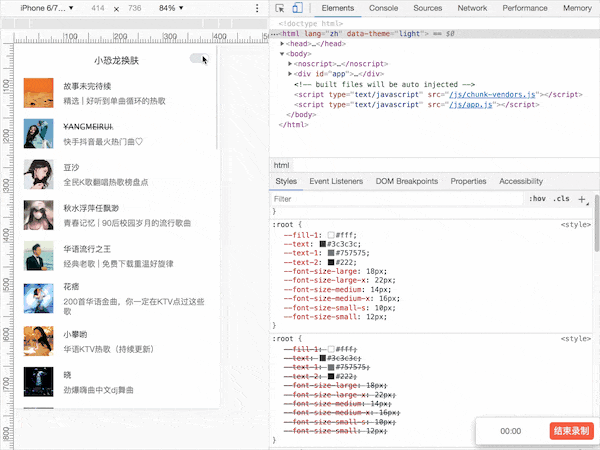Open the Event Listeners tab

(x=336, y=181)
